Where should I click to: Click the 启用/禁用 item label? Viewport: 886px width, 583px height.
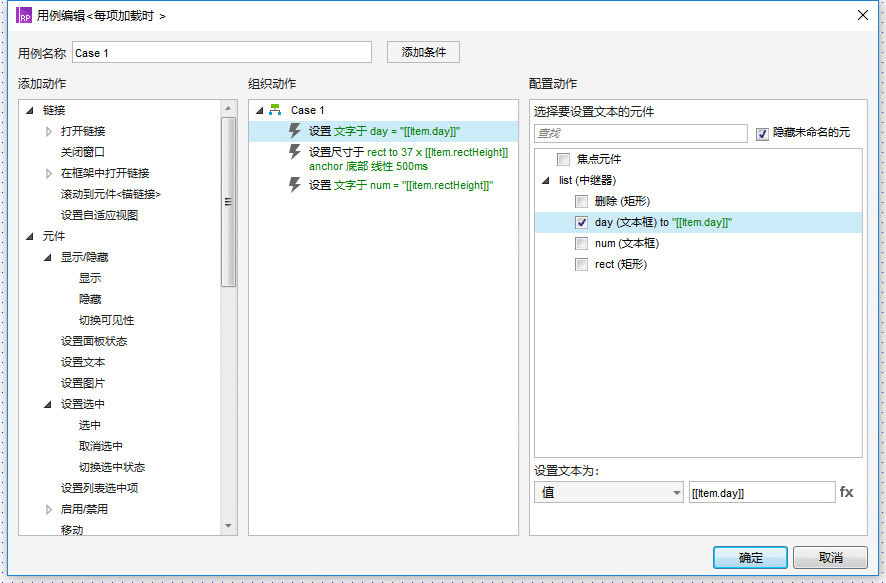click(x=84, y=509)
